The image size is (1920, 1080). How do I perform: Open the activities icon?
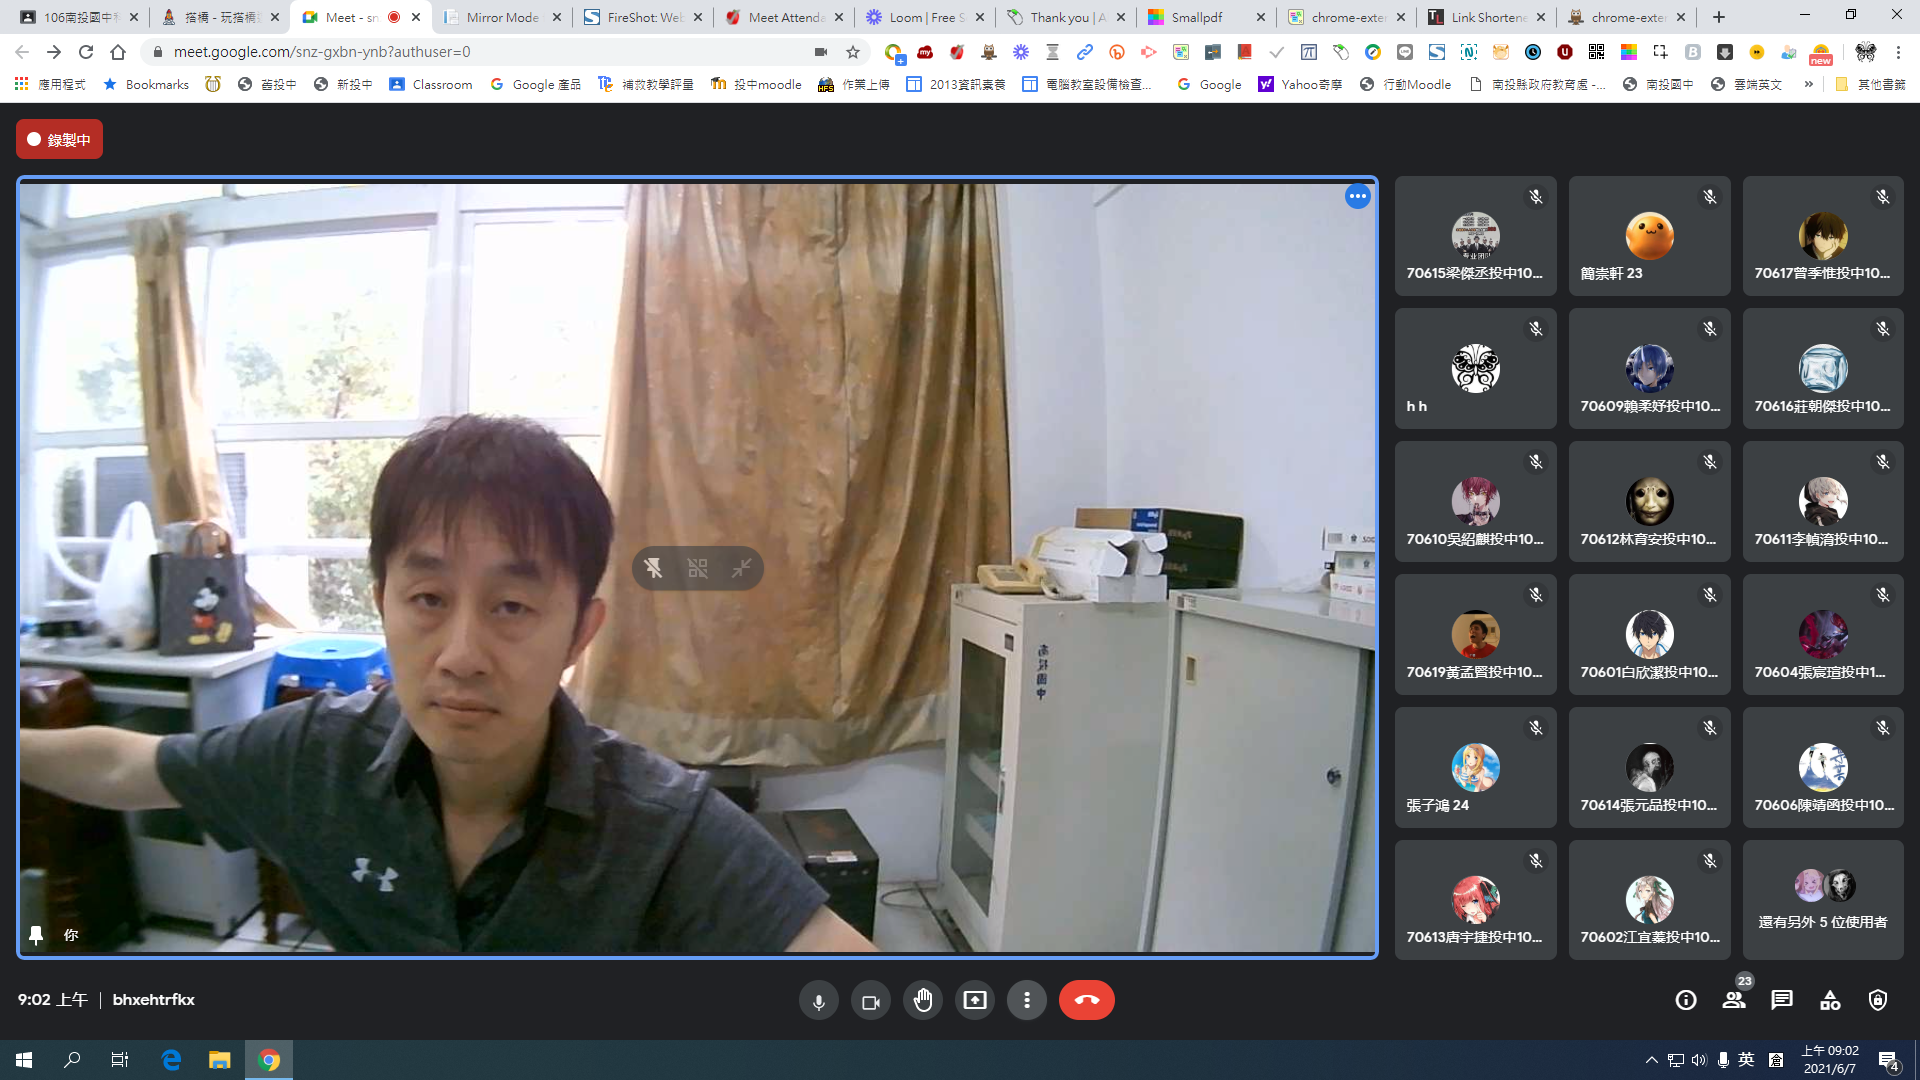coord(1829,1000)
